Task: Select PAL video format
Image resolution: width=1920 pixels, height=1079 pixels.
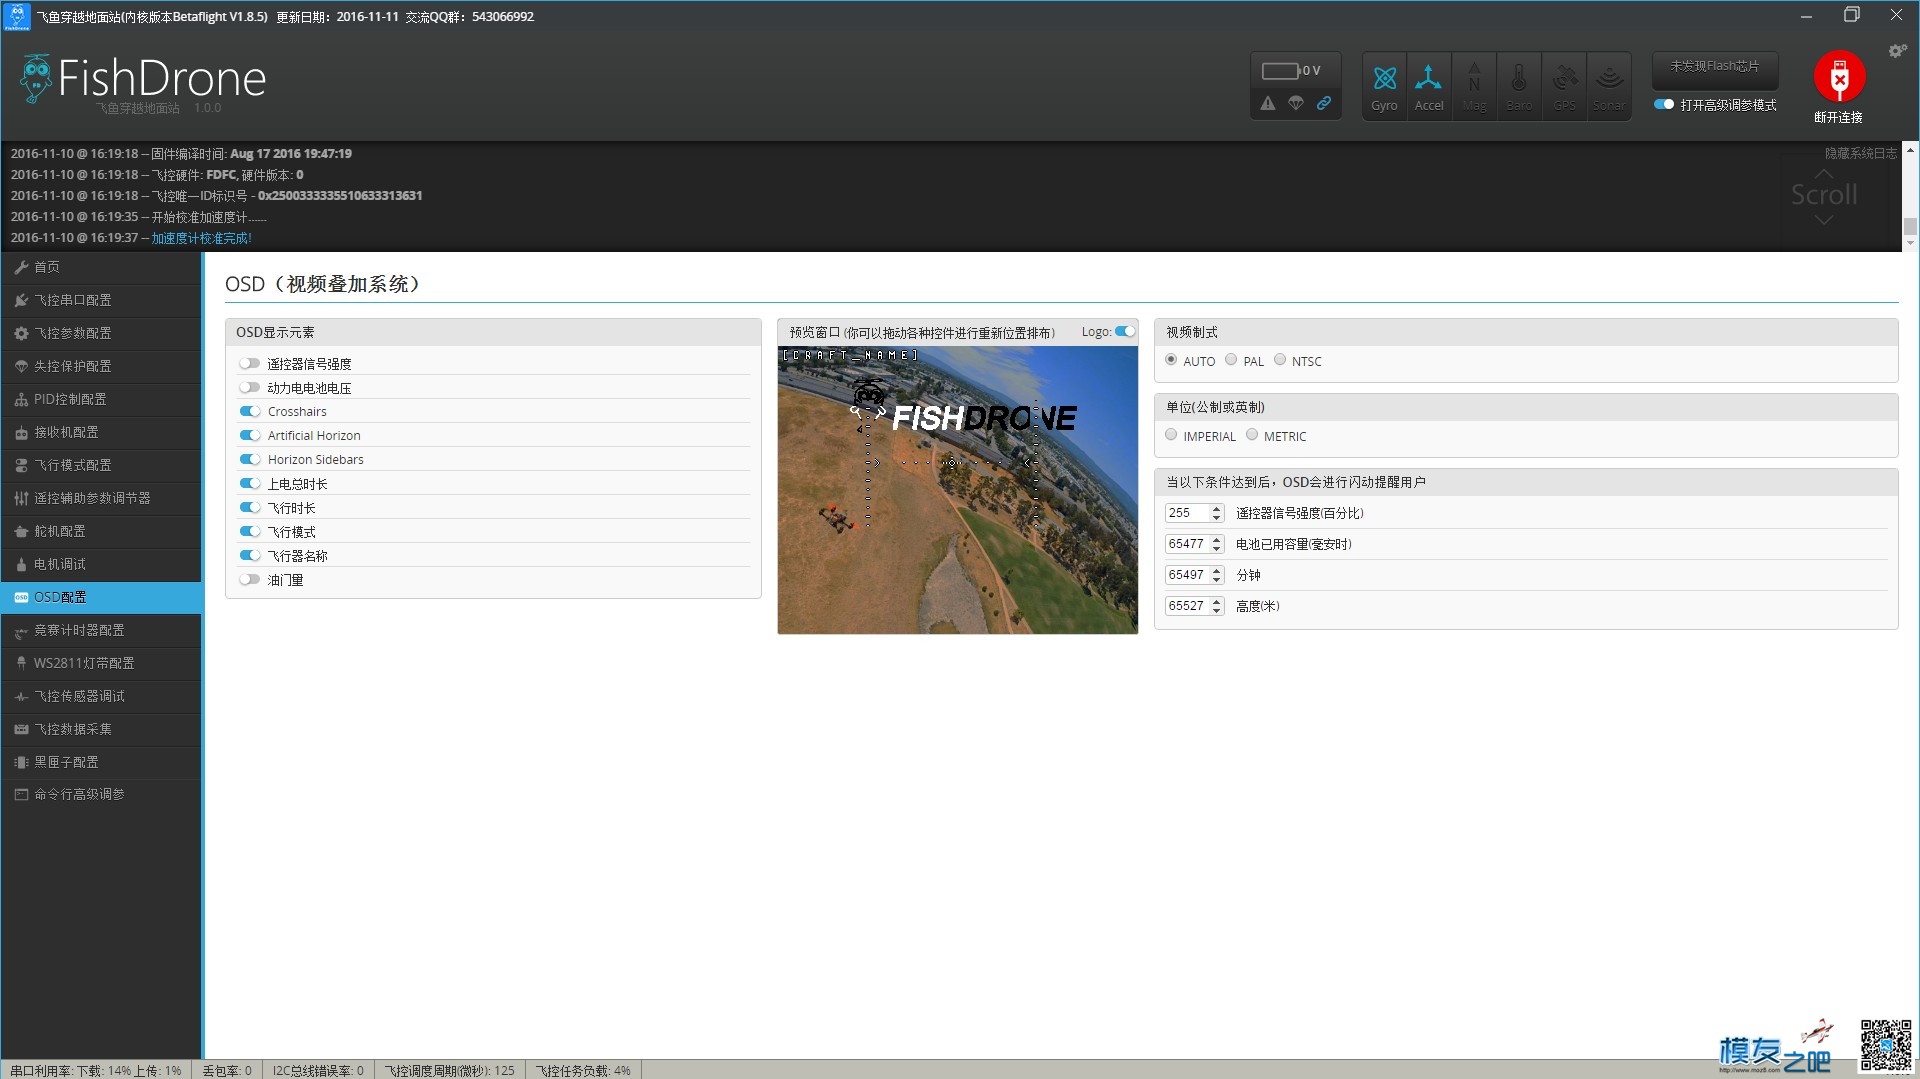Action: [1231, 360]
